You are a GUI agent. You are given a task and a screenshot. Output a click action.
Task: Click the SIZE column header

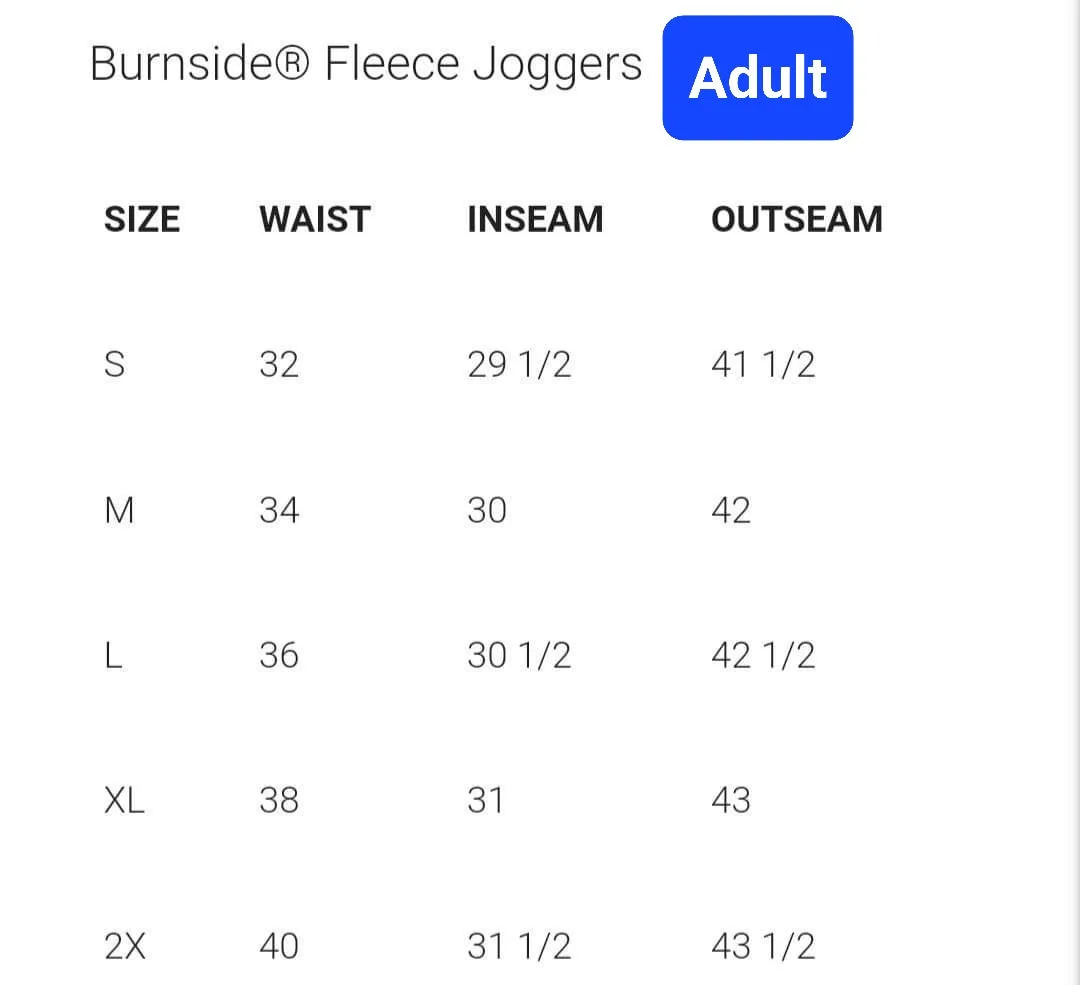142,220
